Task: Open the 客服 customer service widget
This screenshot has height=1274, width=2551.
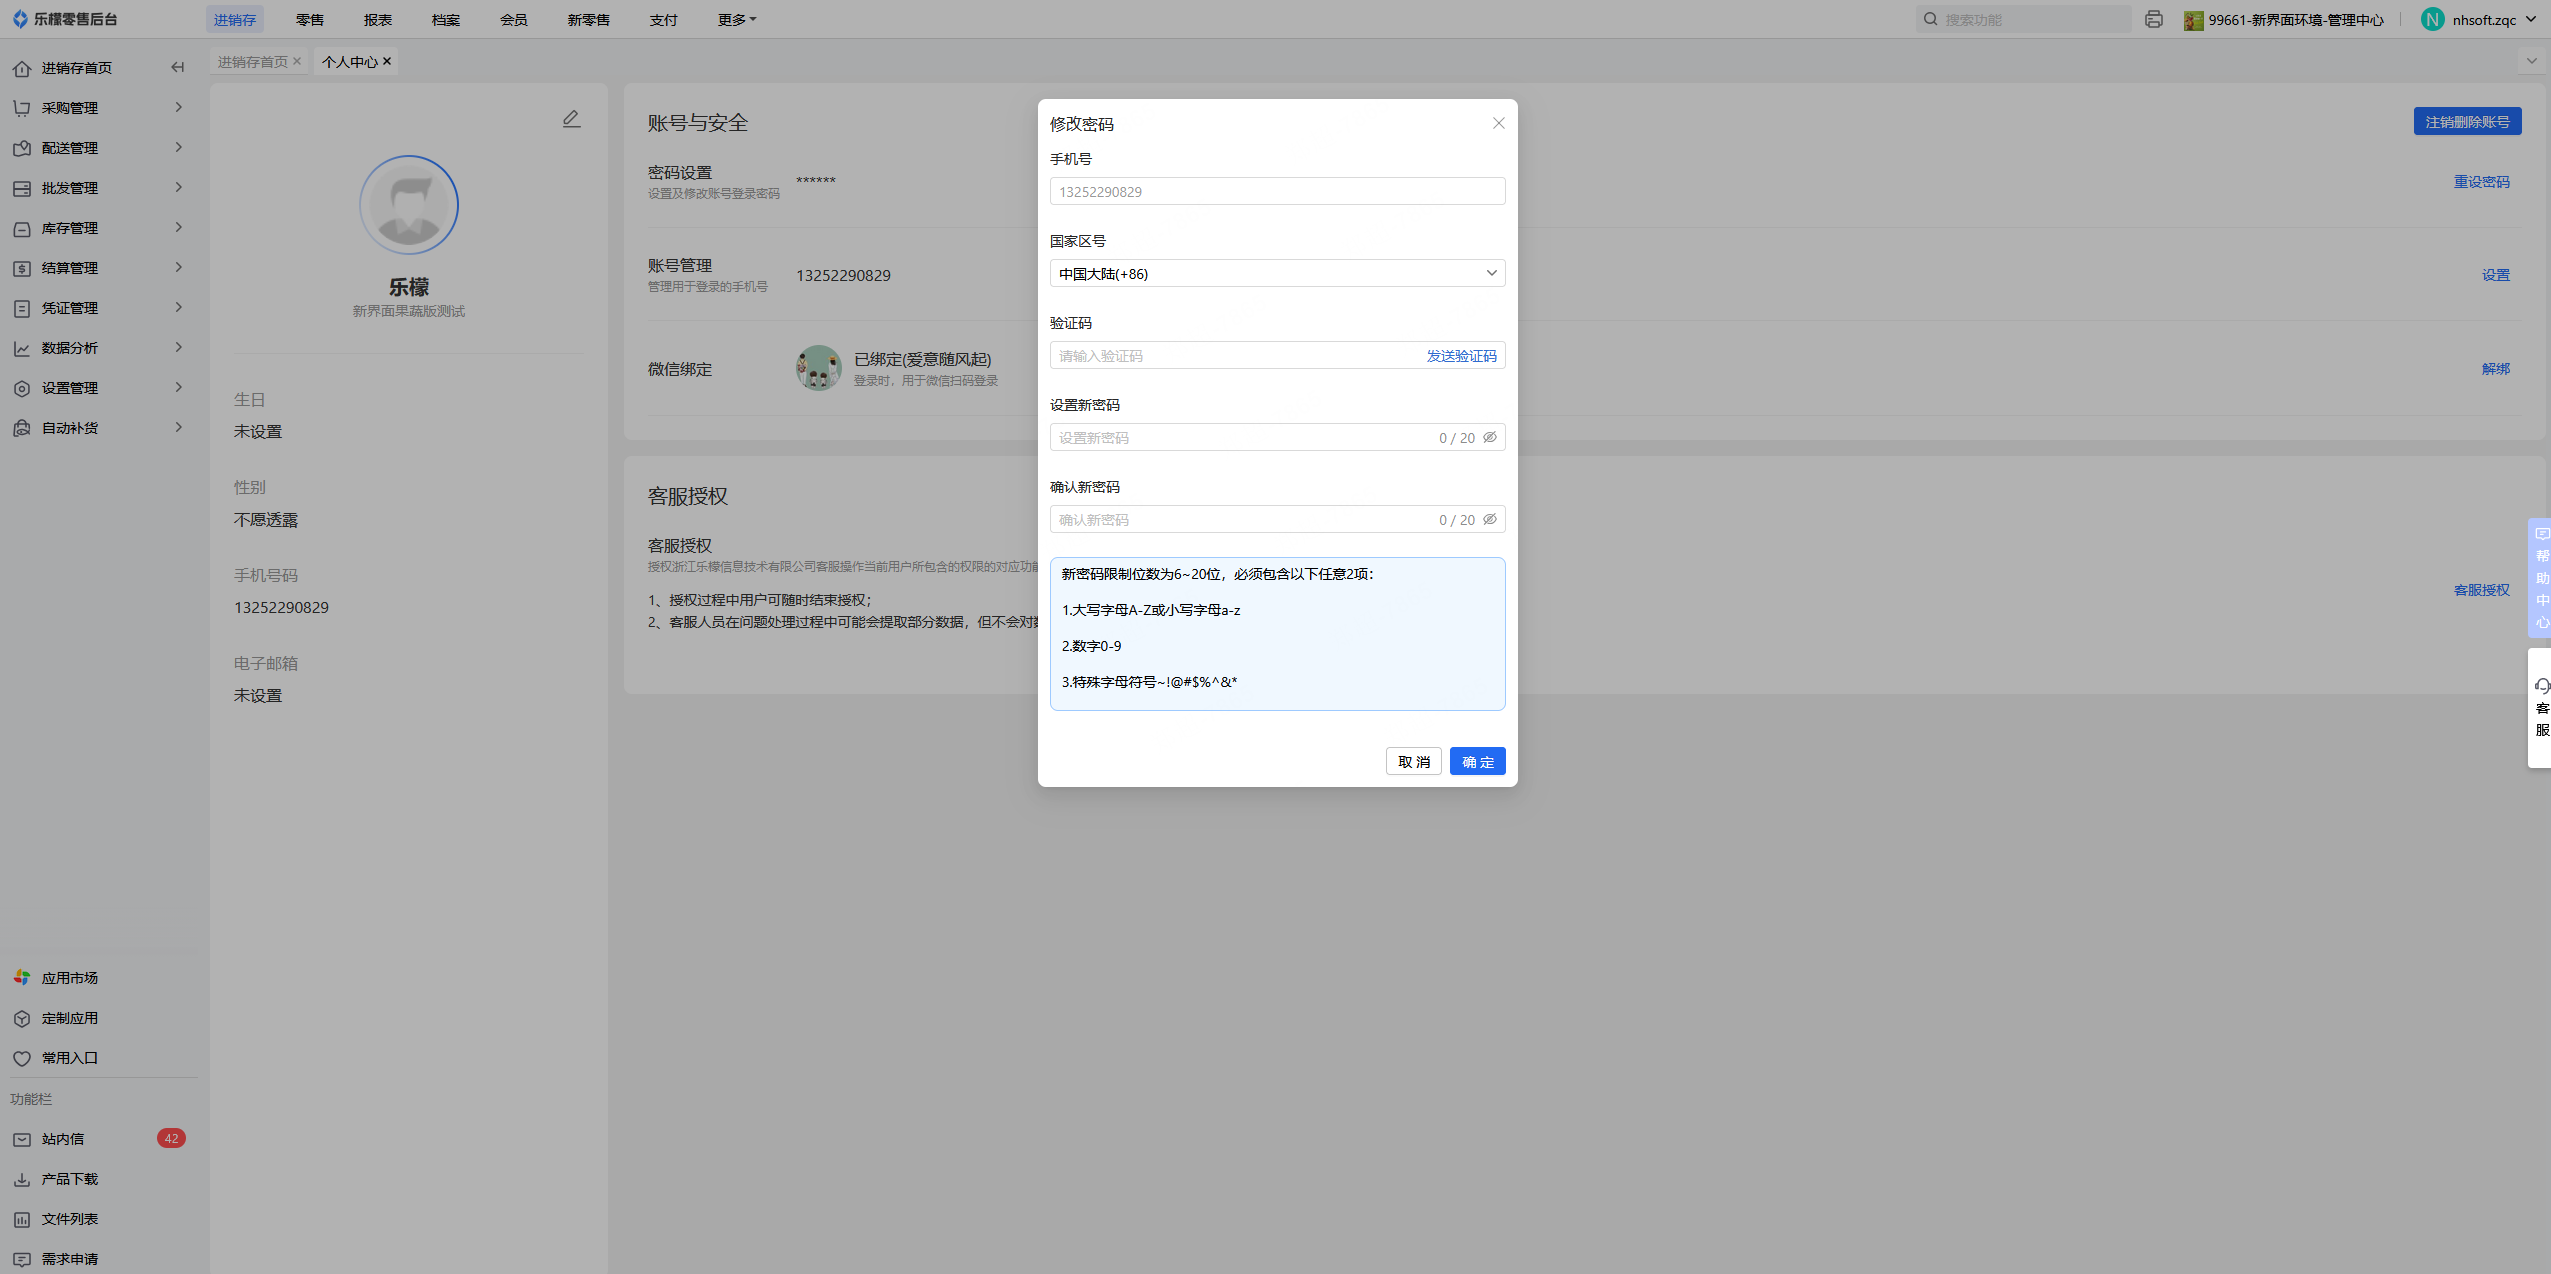Action: (2541, 707)
